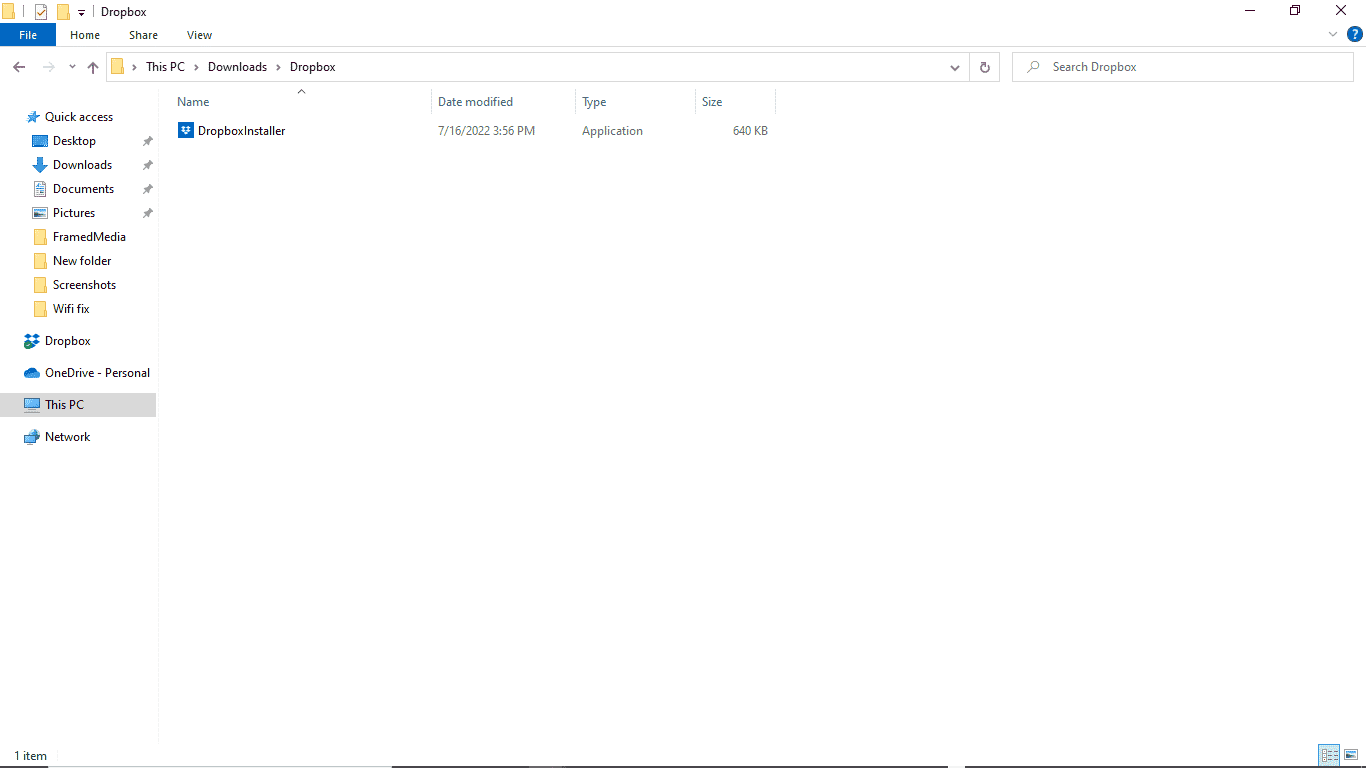Click the address bar folder icon
The height and width of the screenshot is (768, 1366).
pos(118,67)
